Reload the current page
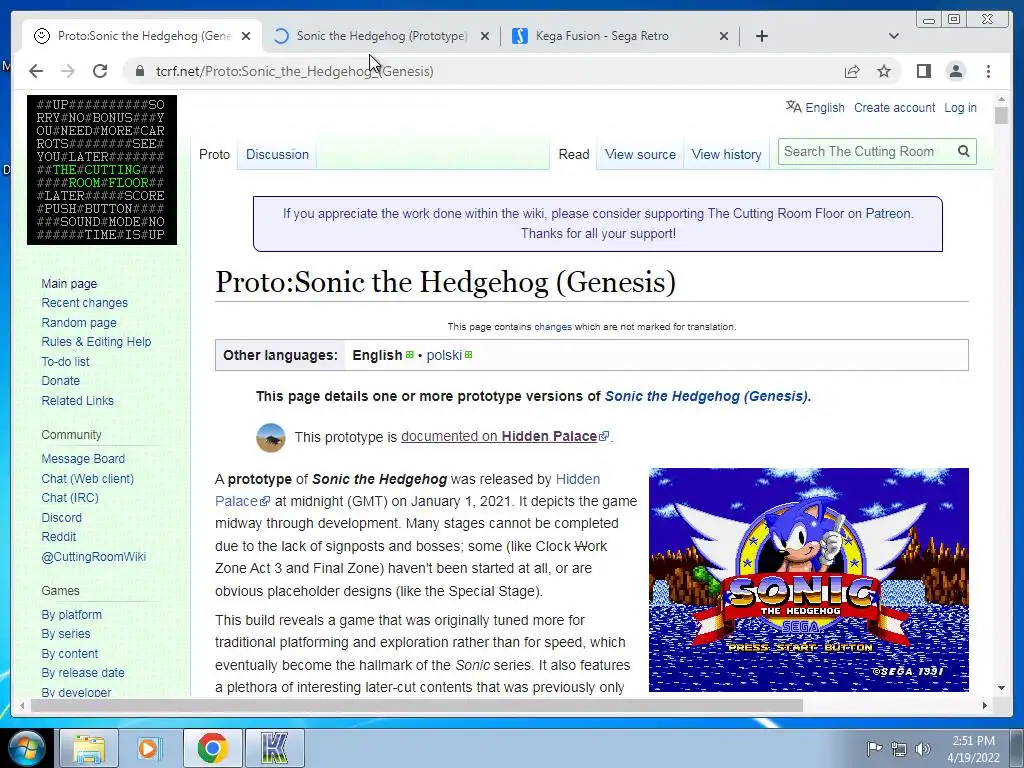The height and width of the screenshot is (768, 1024). coord(100,71)
